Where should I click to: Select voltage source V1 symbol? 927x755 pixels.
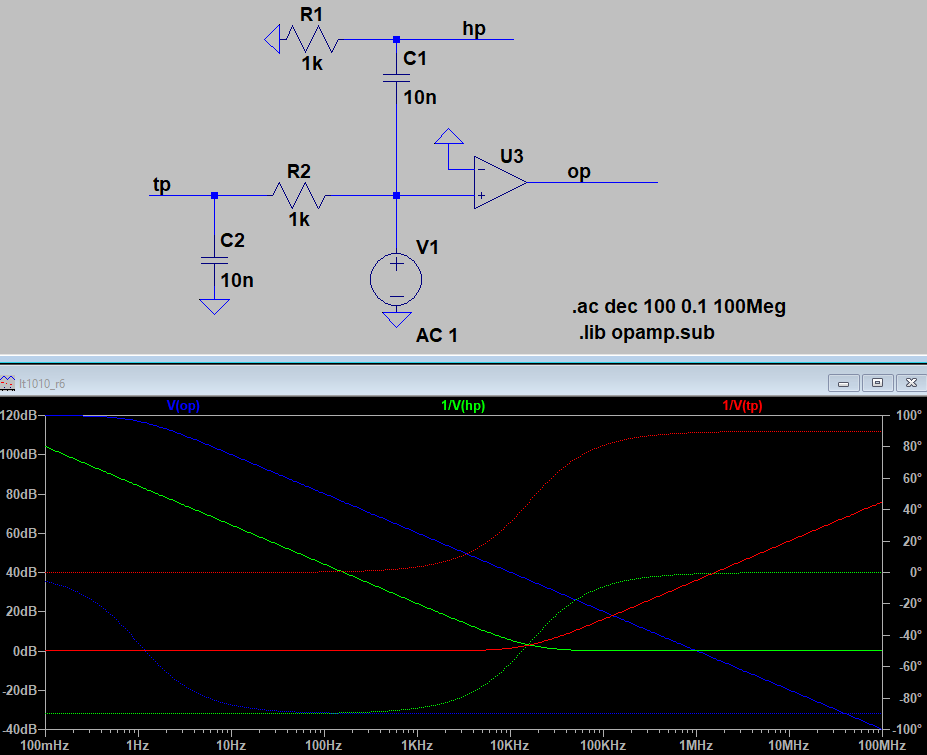pos(396,280)
